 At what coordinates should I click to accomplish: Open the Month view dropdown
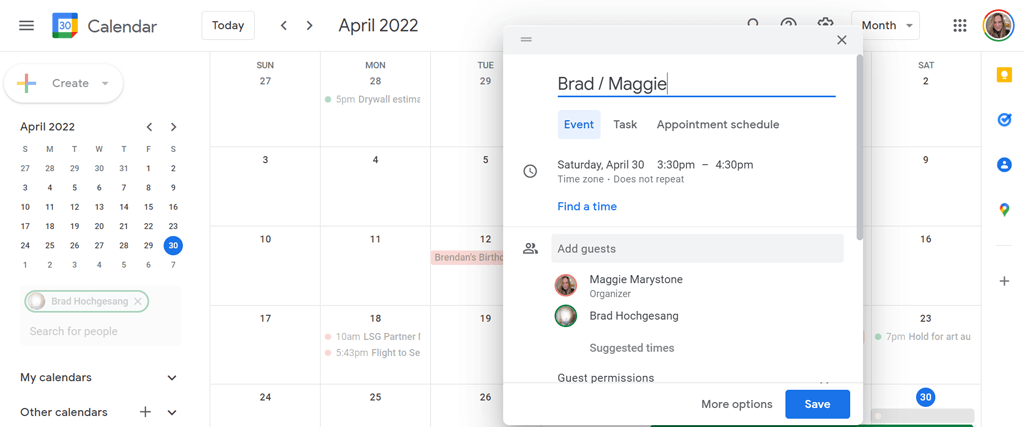(885, 25)
